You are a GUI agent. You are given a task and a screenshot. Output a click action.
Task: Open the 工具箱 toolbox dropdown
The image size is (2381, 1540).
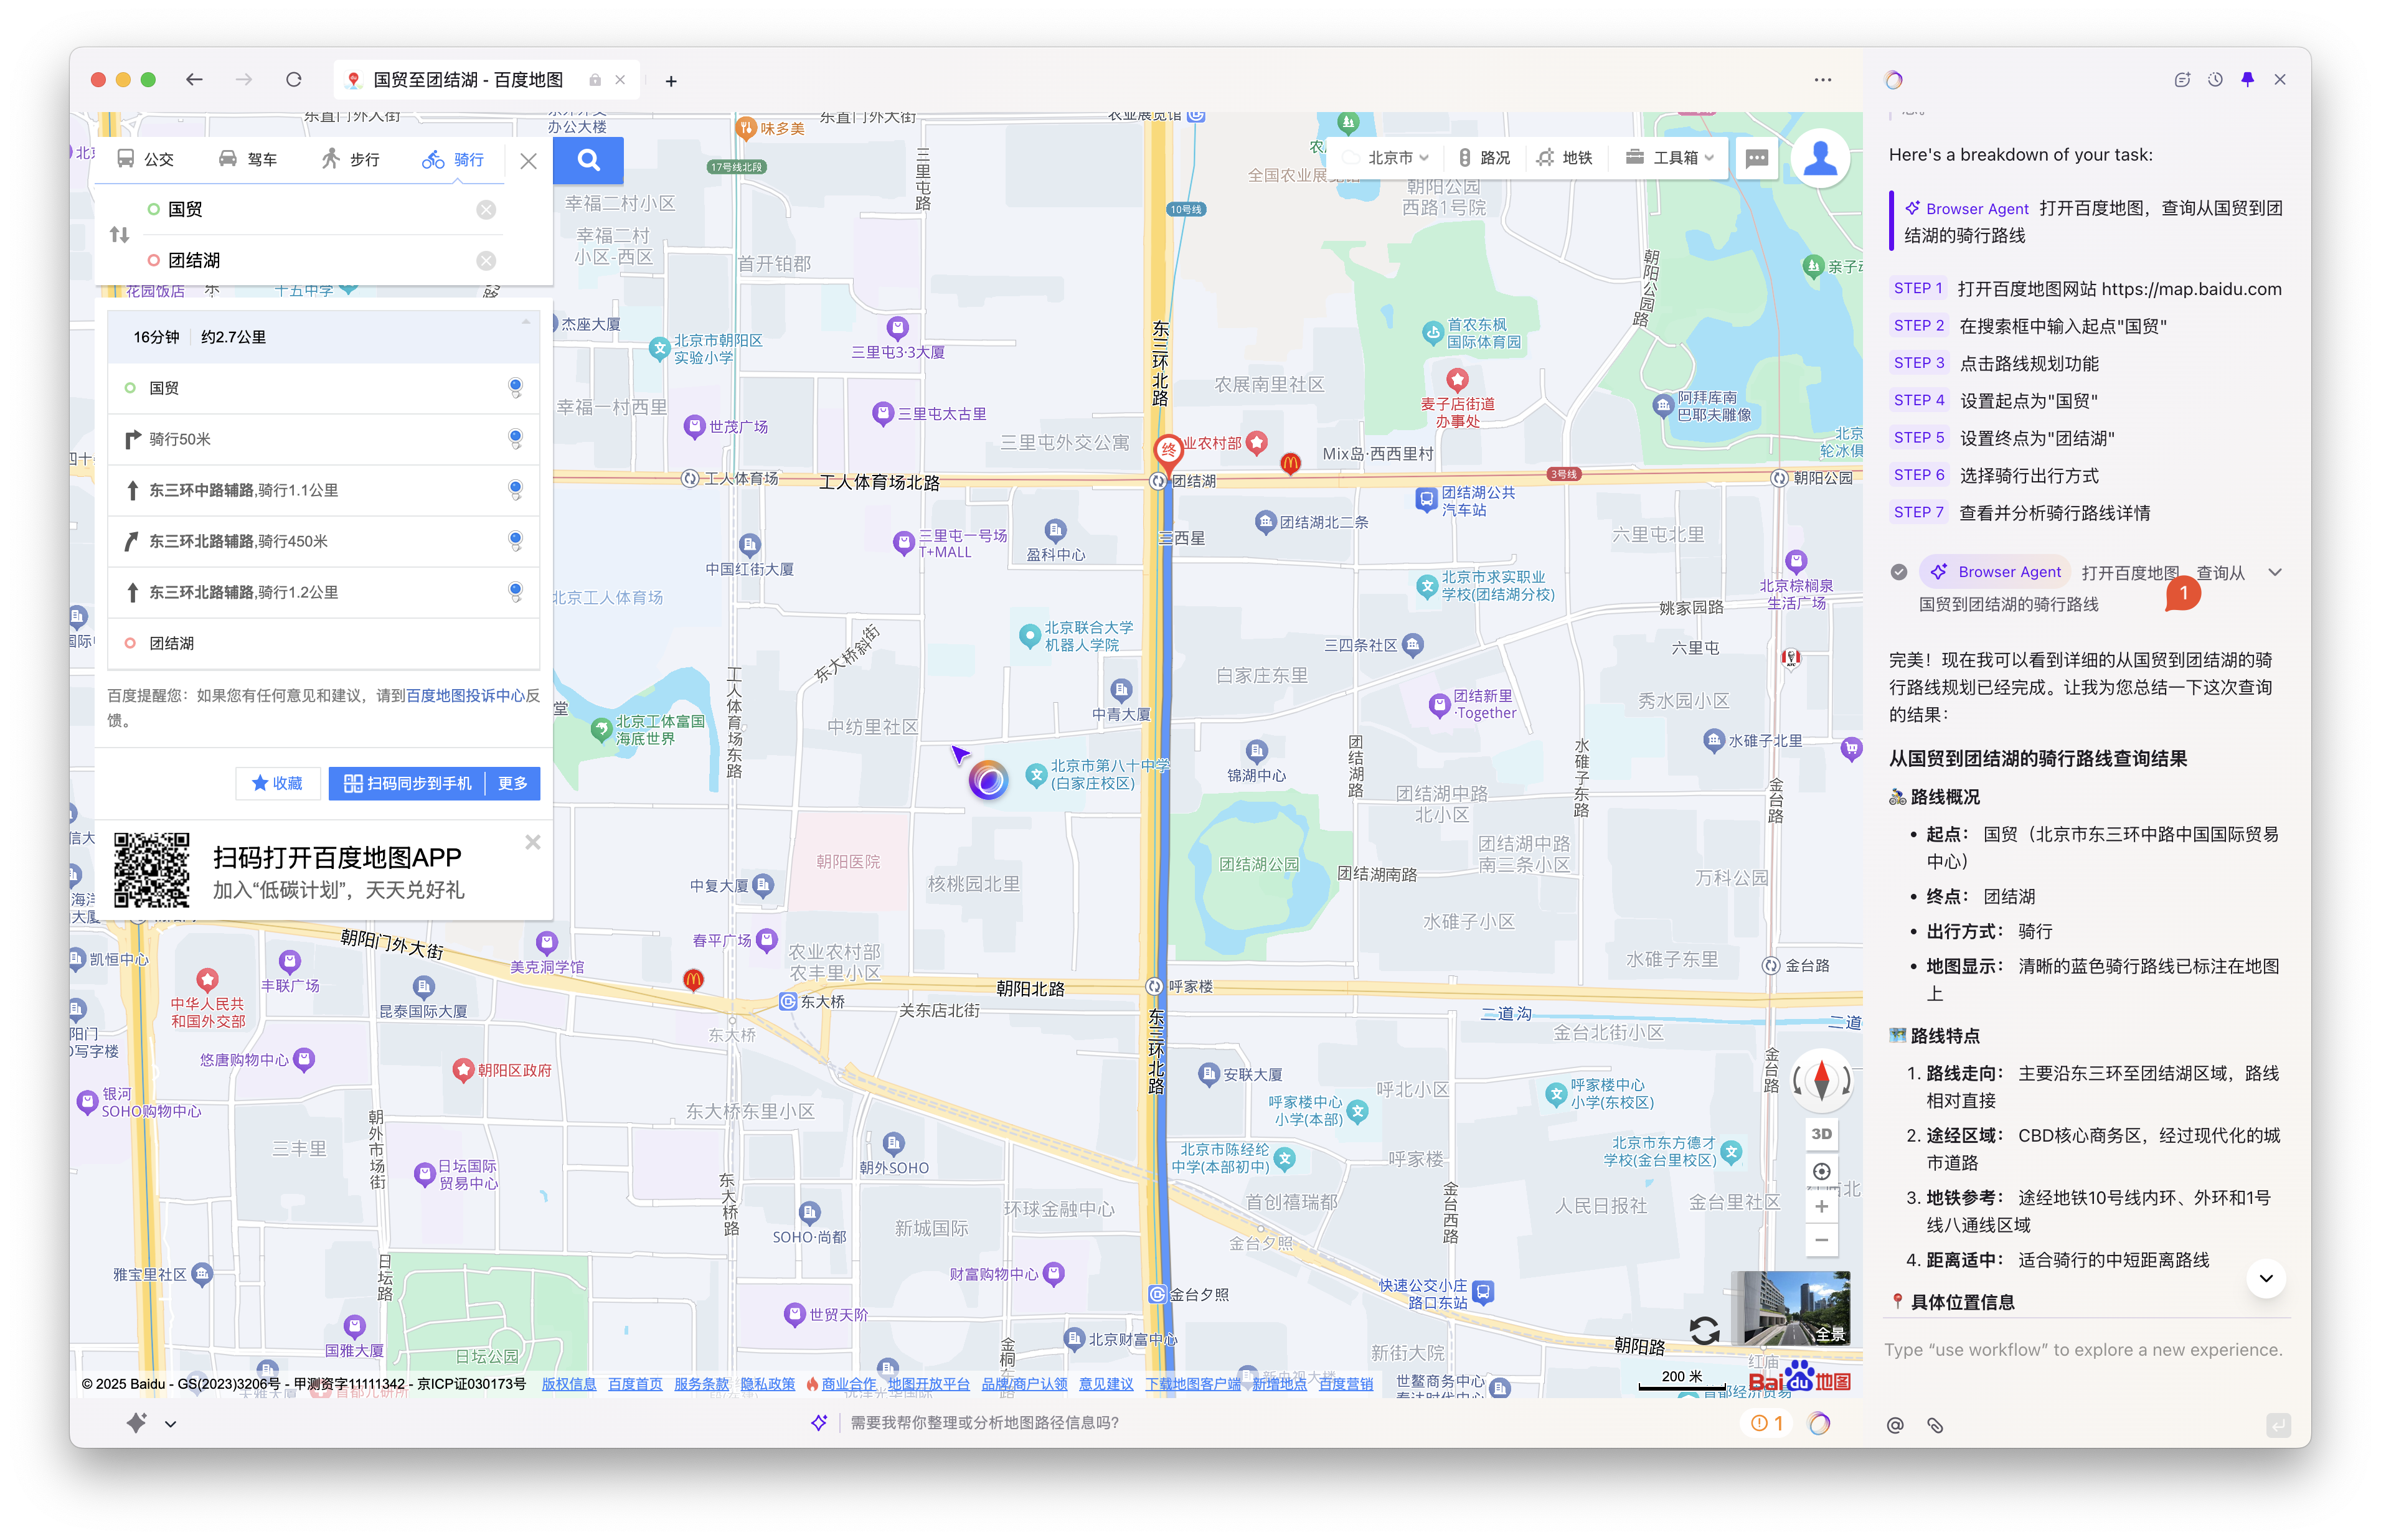1669,158
